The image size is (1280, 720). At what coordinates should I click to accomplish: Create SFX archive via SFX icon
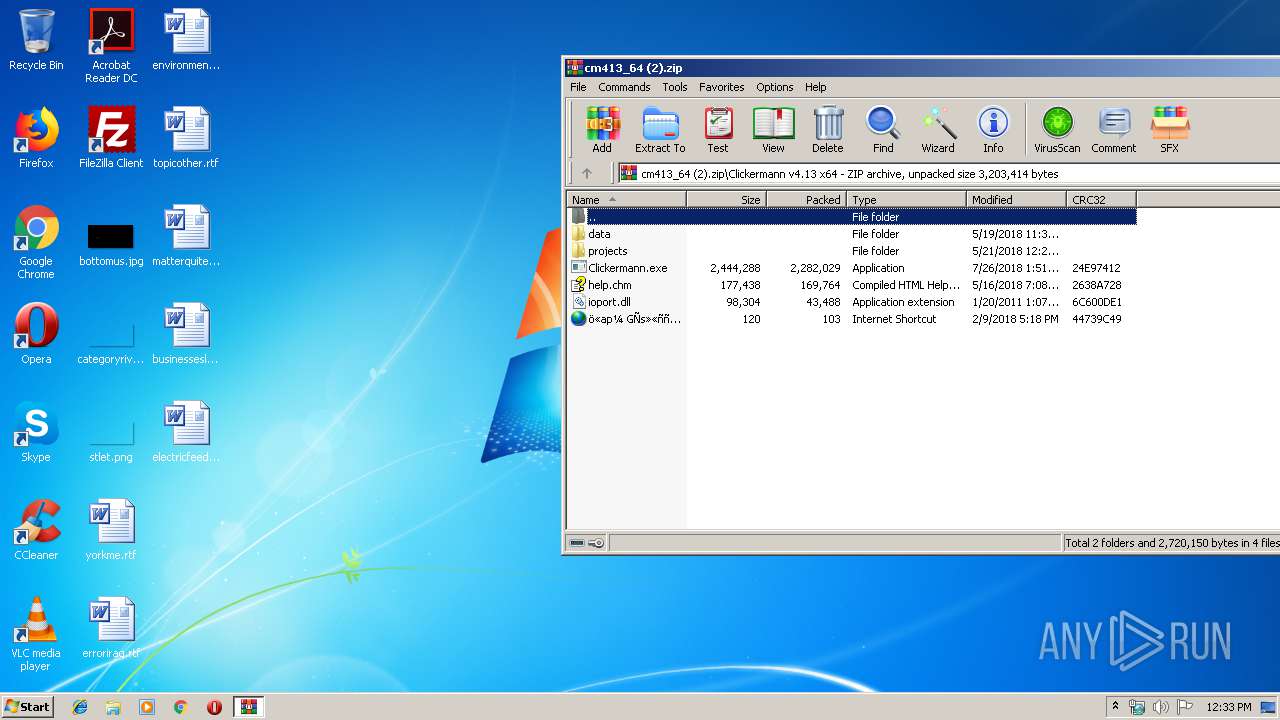click(1169, 130)
